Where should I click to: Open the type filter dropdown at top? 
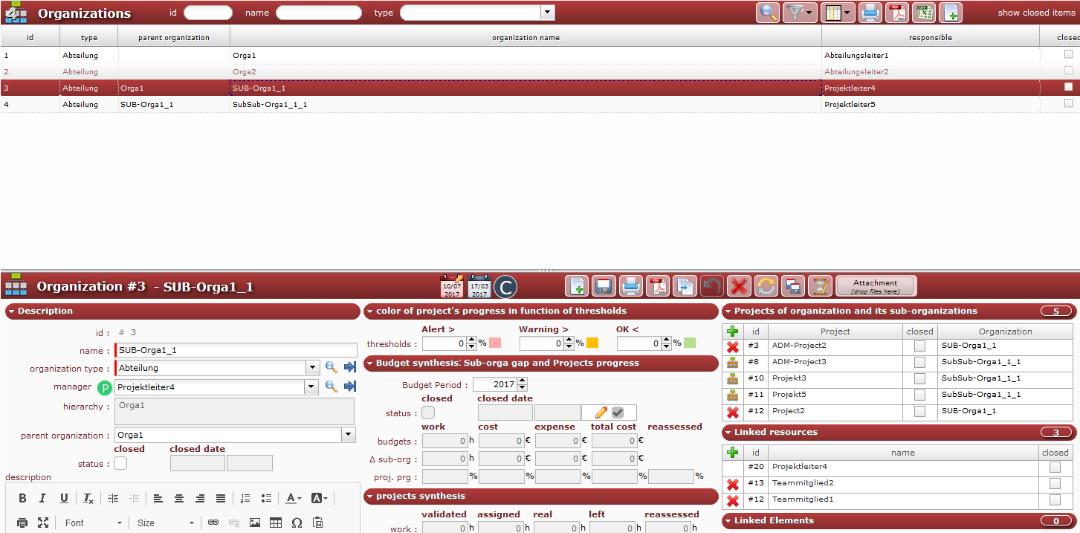(x=547, y=13)
